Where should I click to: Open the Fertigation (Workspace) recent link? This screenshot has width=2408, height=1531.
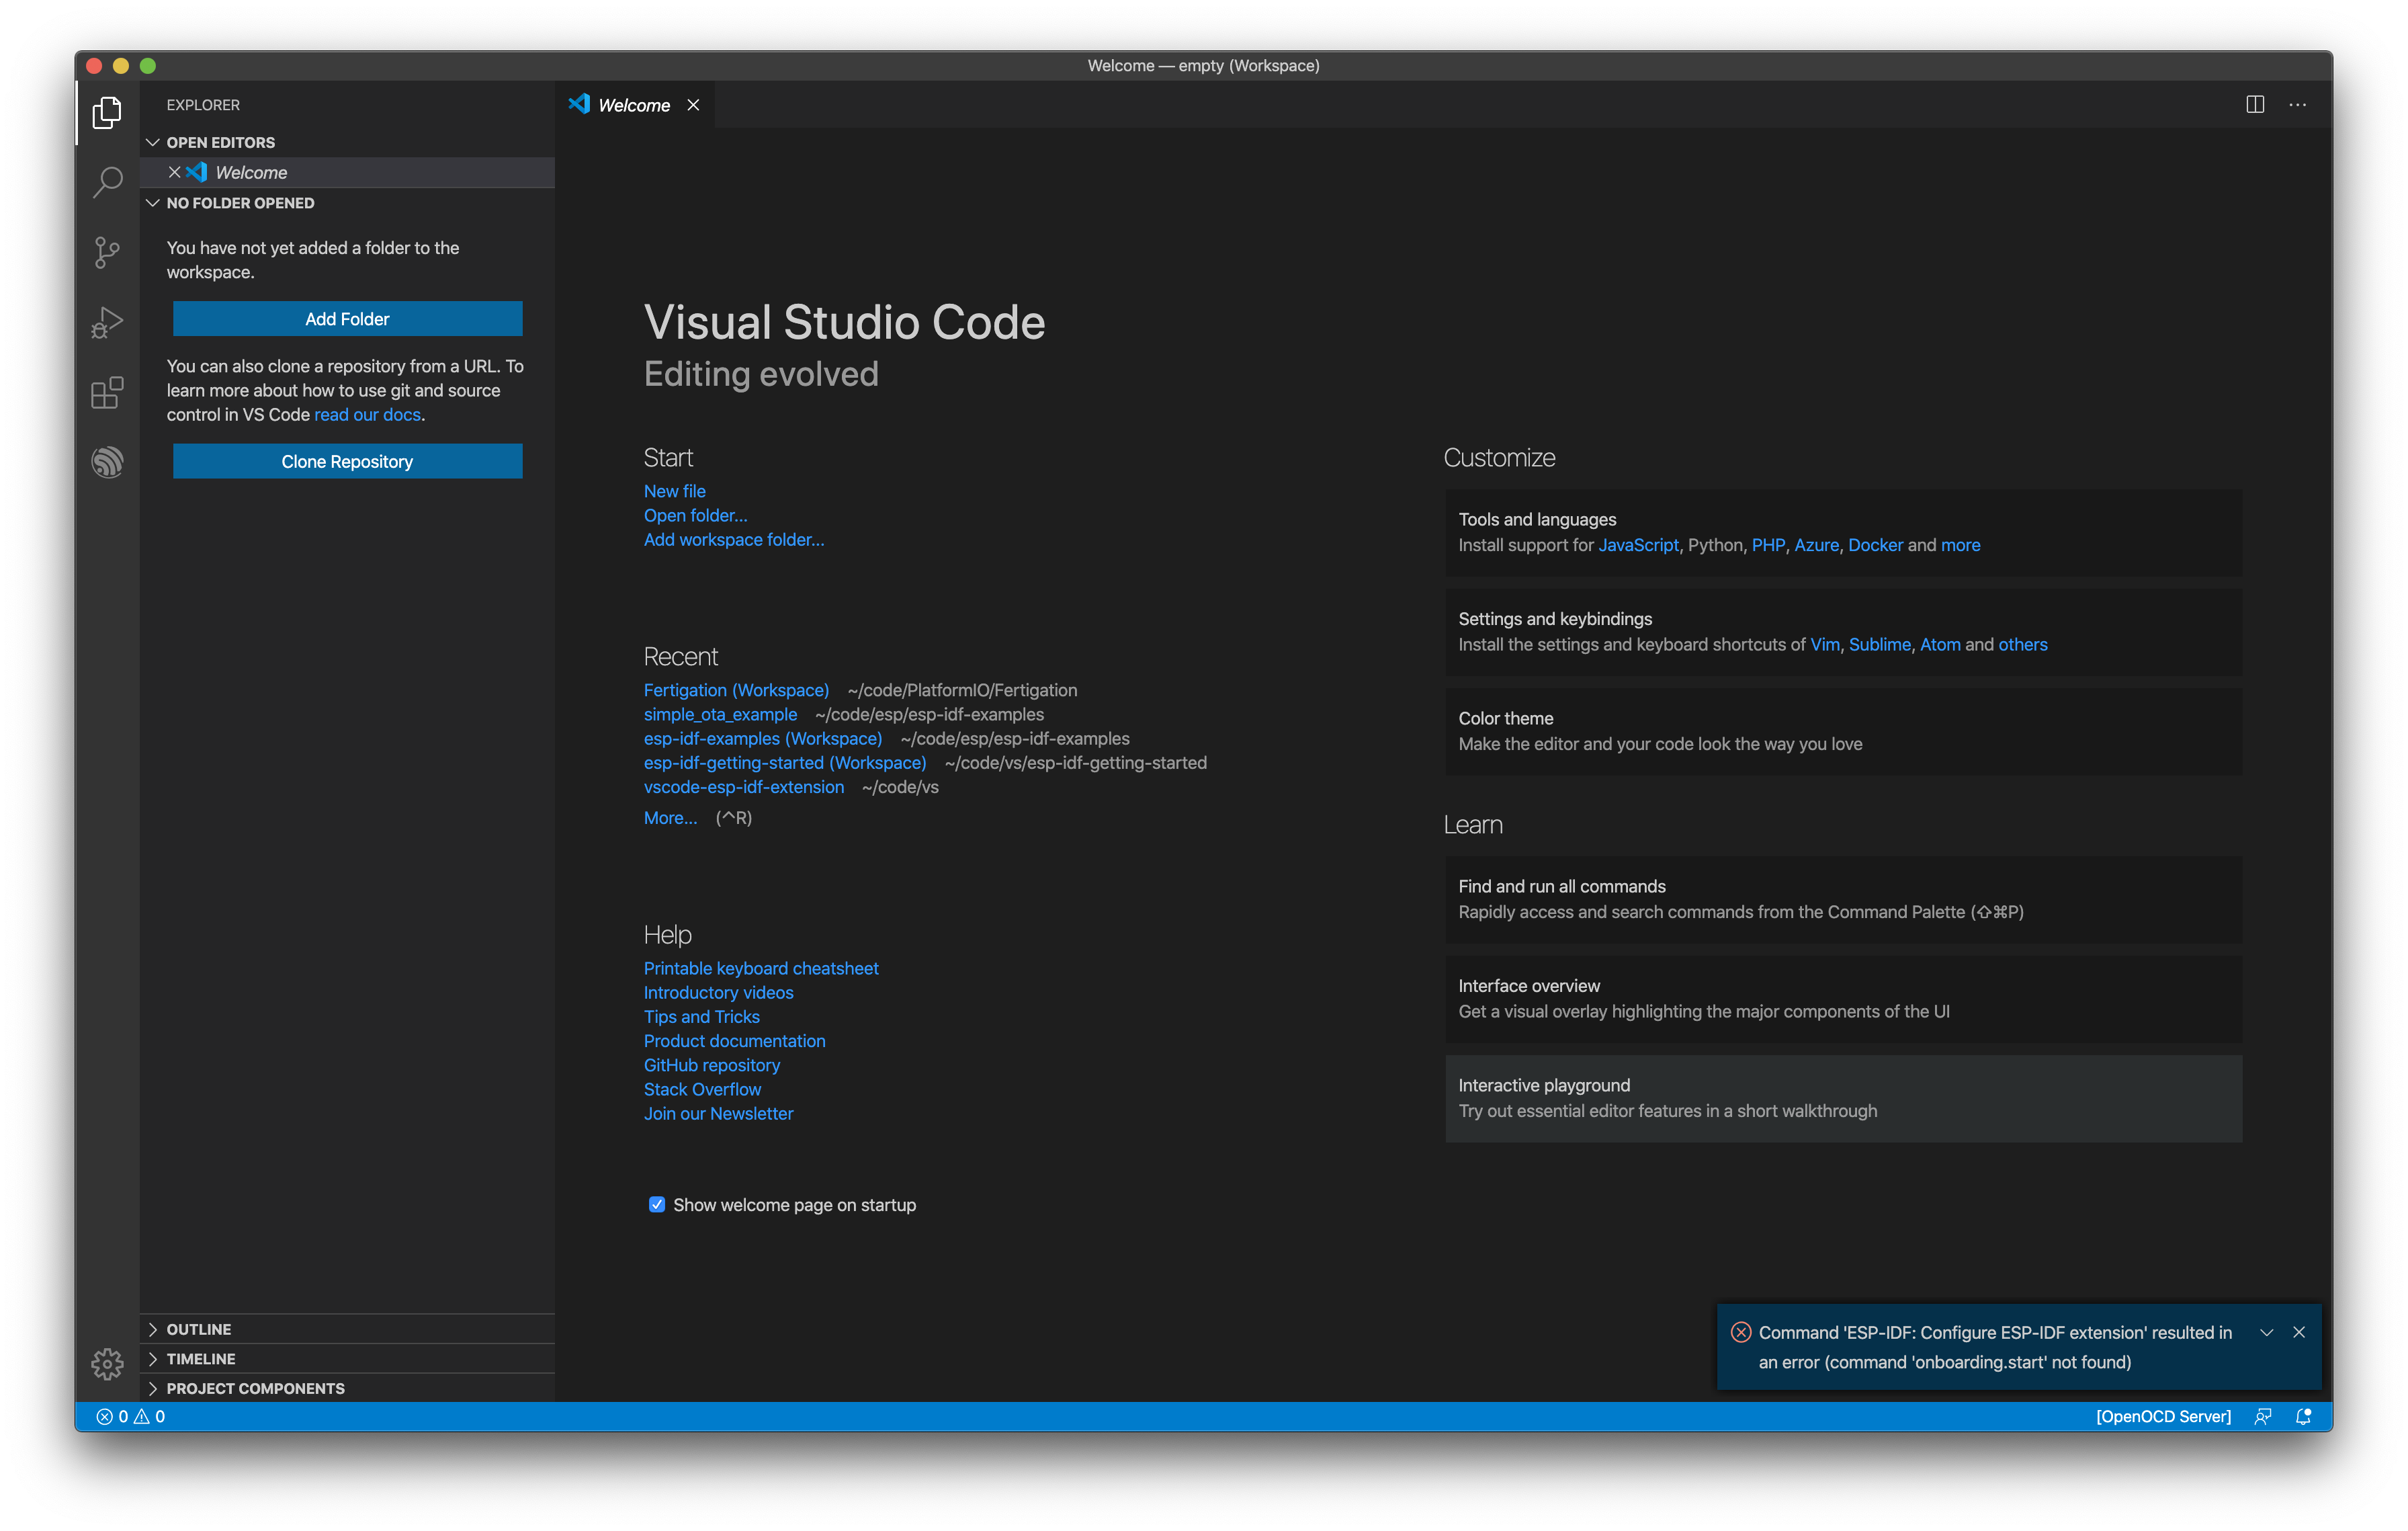(x=736, y=690)
